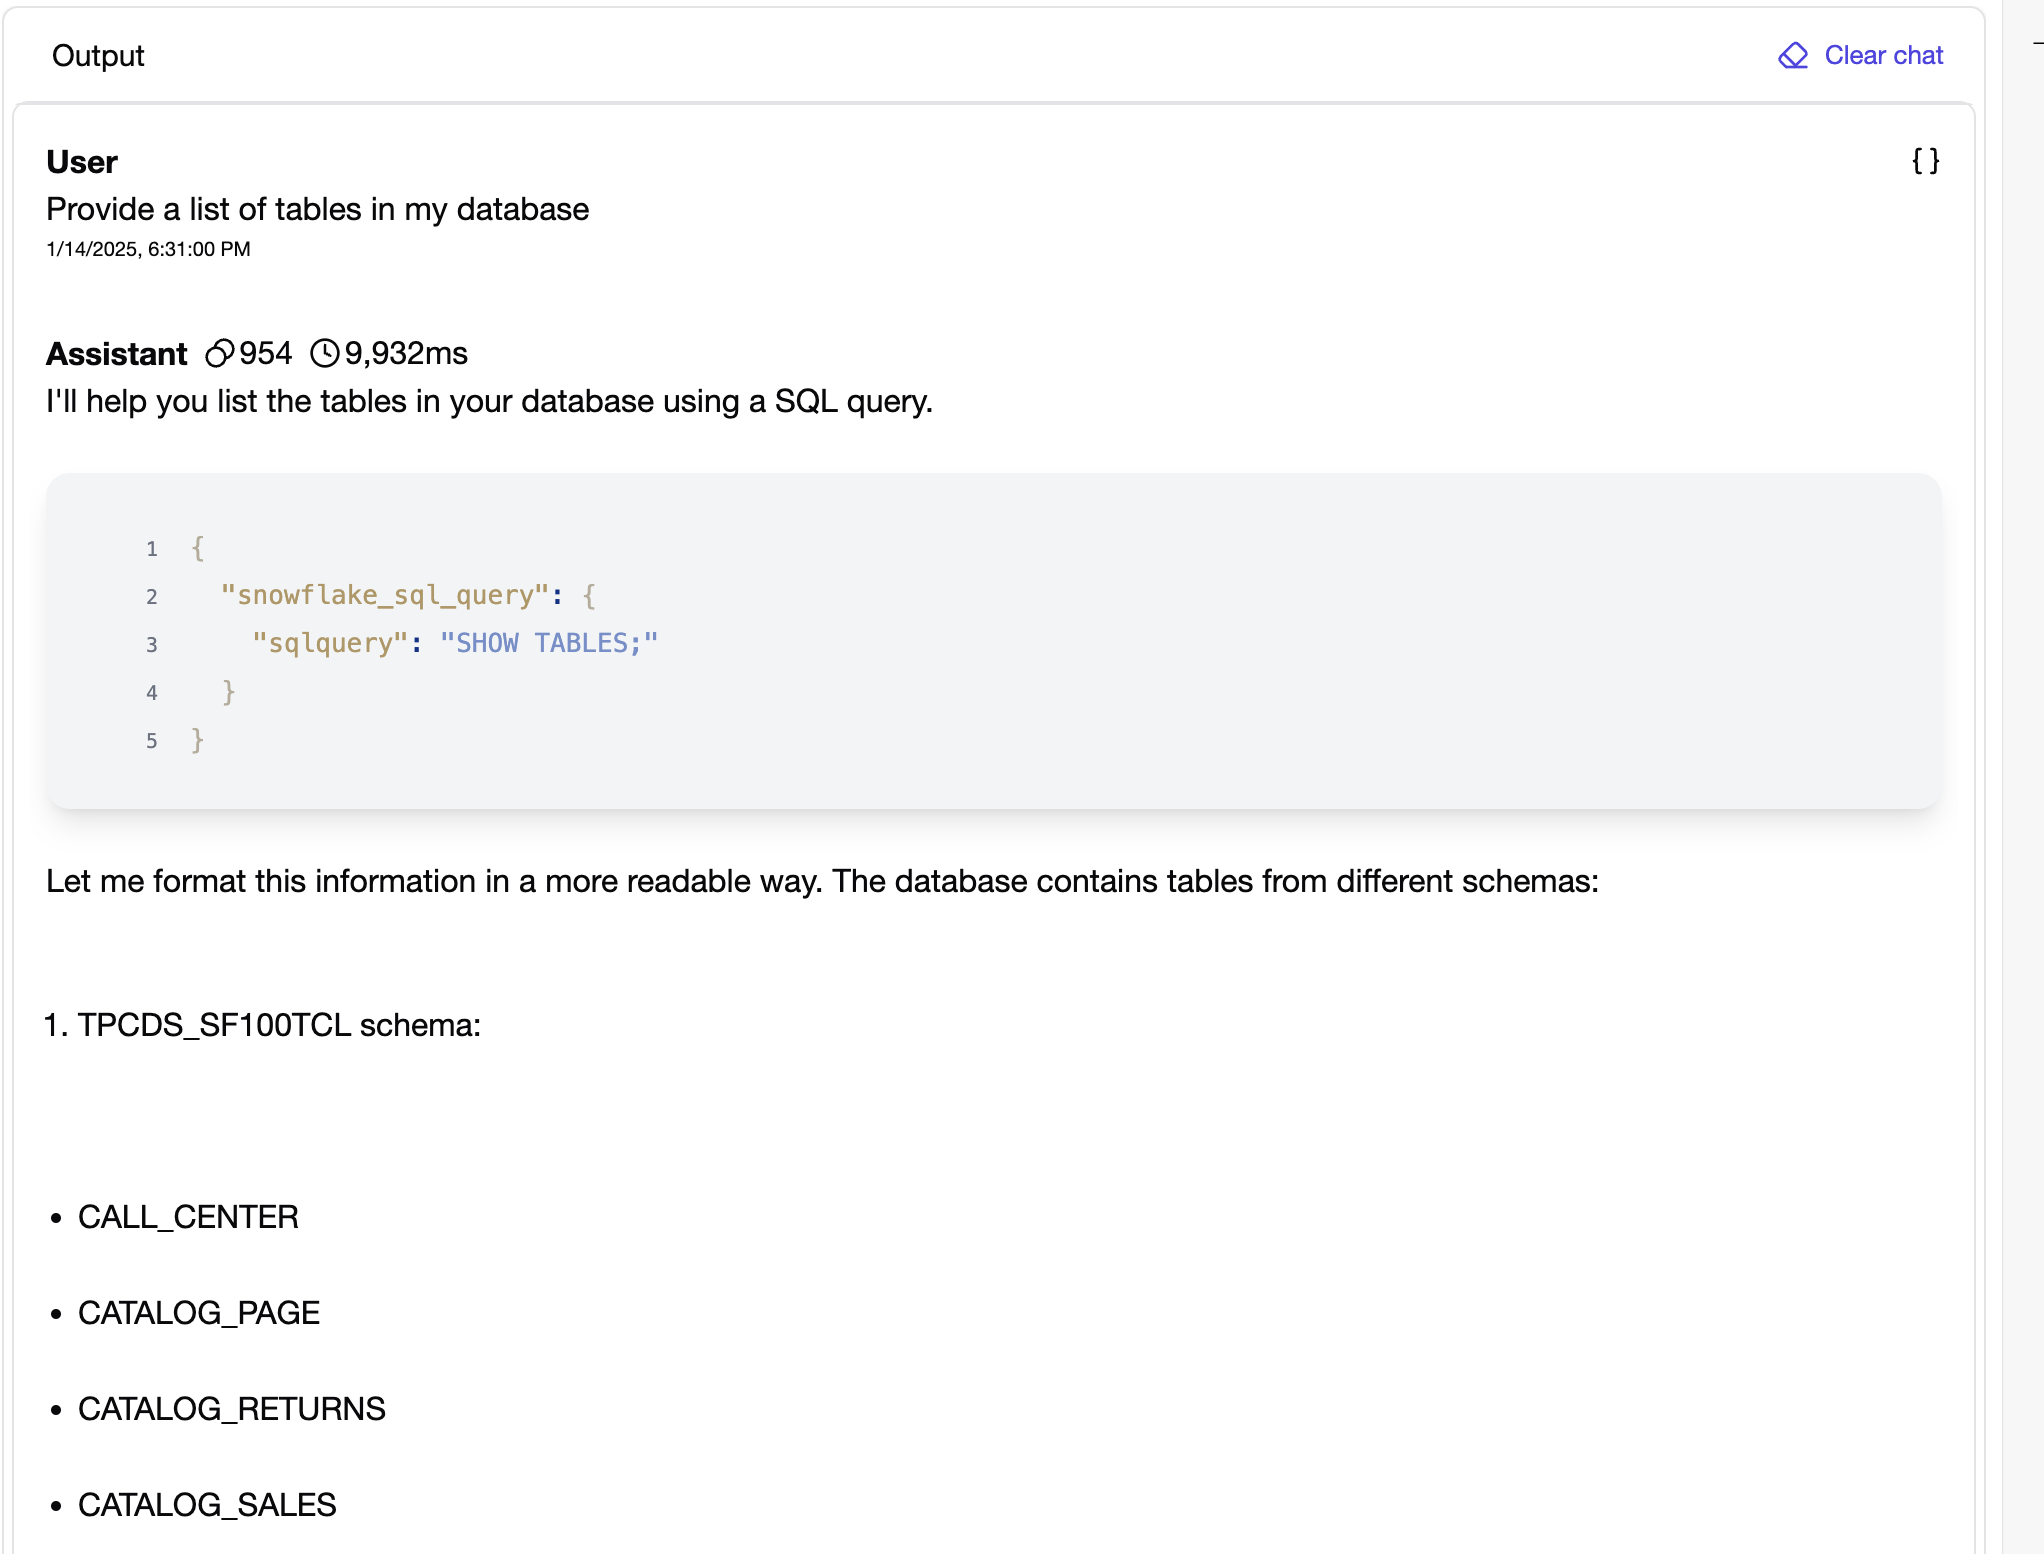Click 'I'll help you list the tables' sentence
Viewport: 2044px width, 1554px height.
[489, 401]
